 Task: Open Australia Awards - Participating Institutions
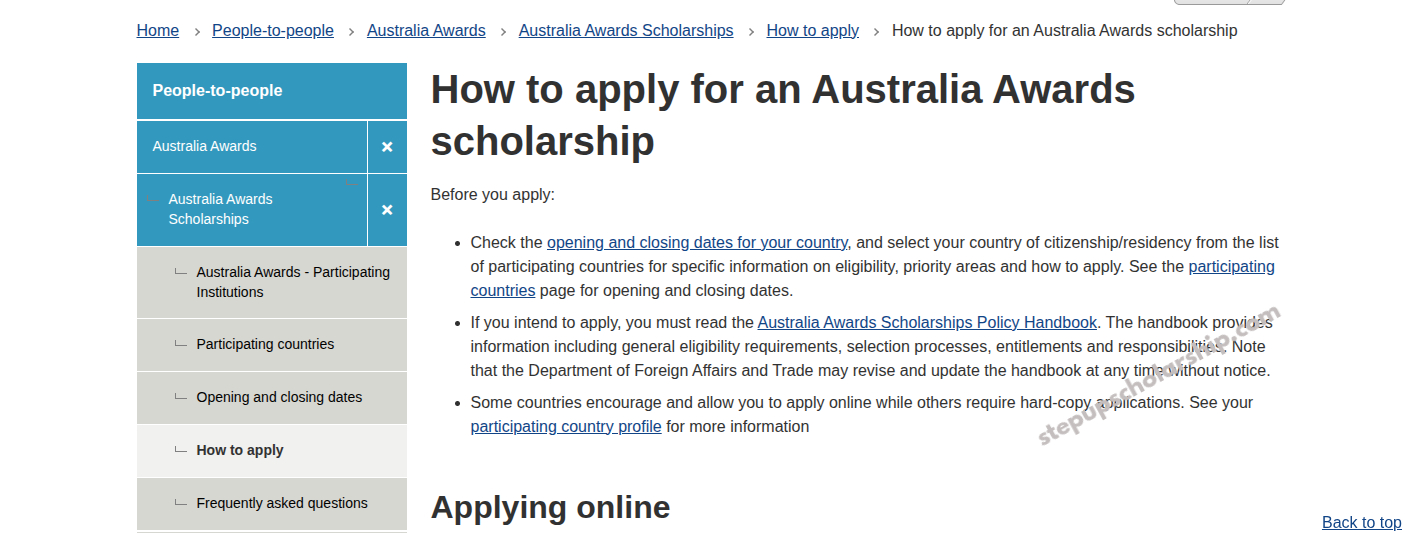coord(293,282)
